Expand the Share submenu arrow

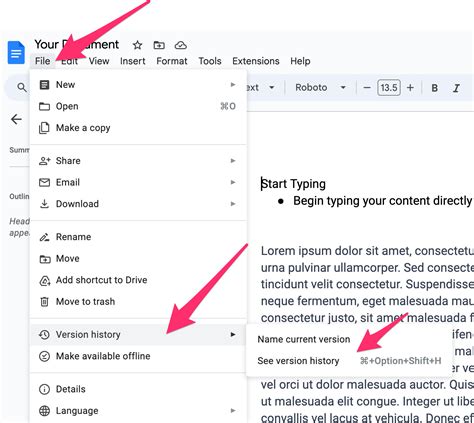tap(233, 161)
